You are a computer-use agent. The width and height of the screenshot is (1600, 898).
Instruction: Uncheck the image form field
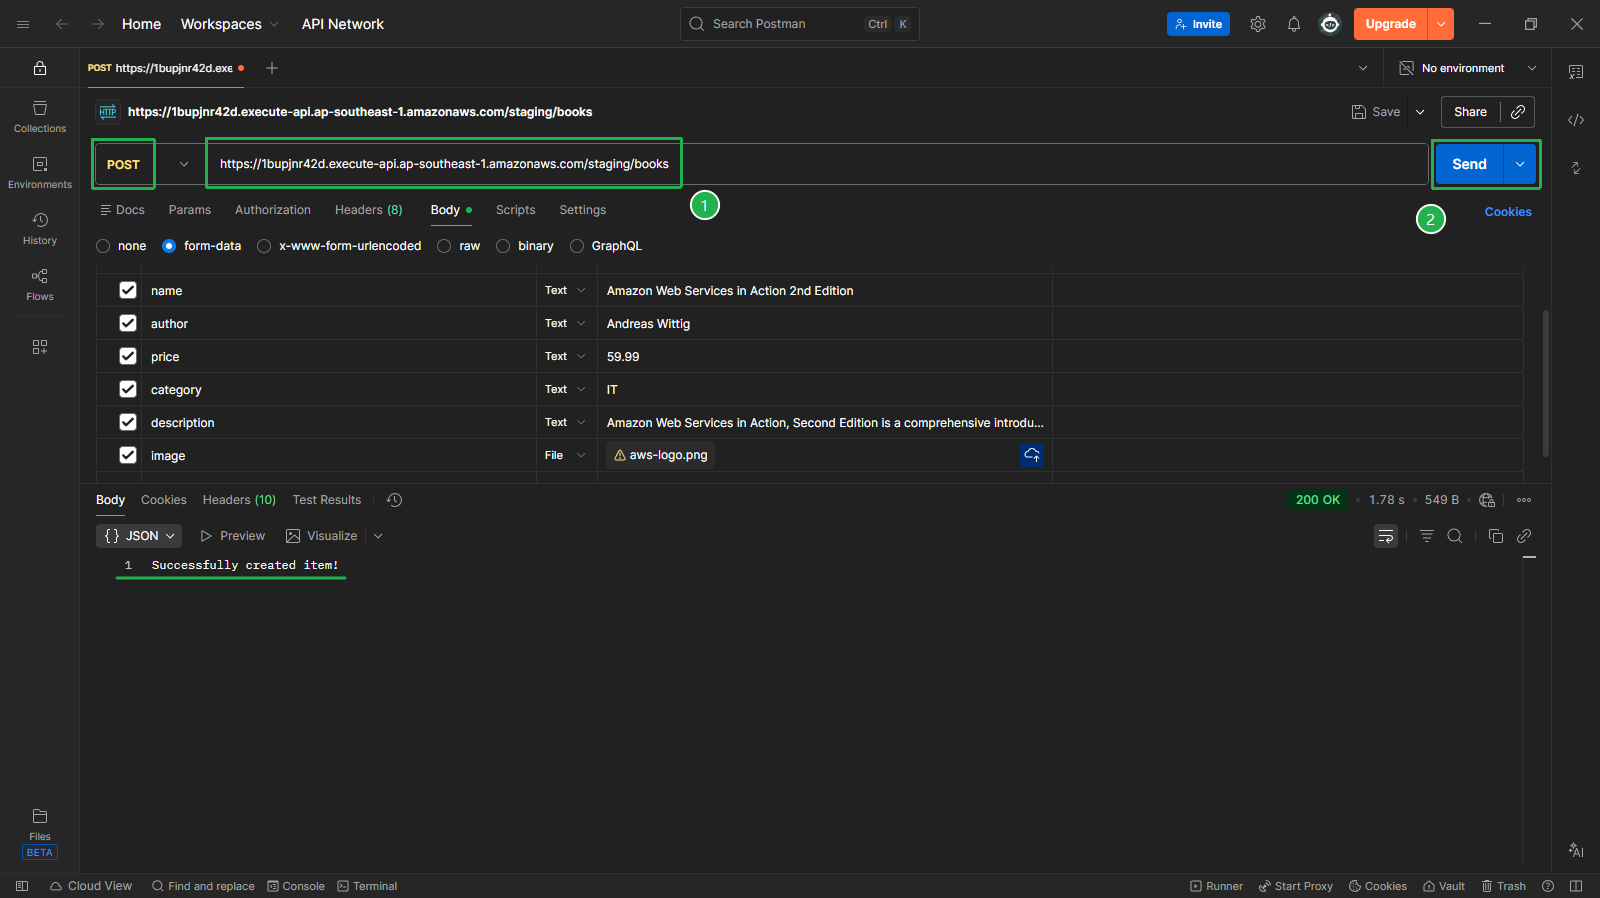128,455
